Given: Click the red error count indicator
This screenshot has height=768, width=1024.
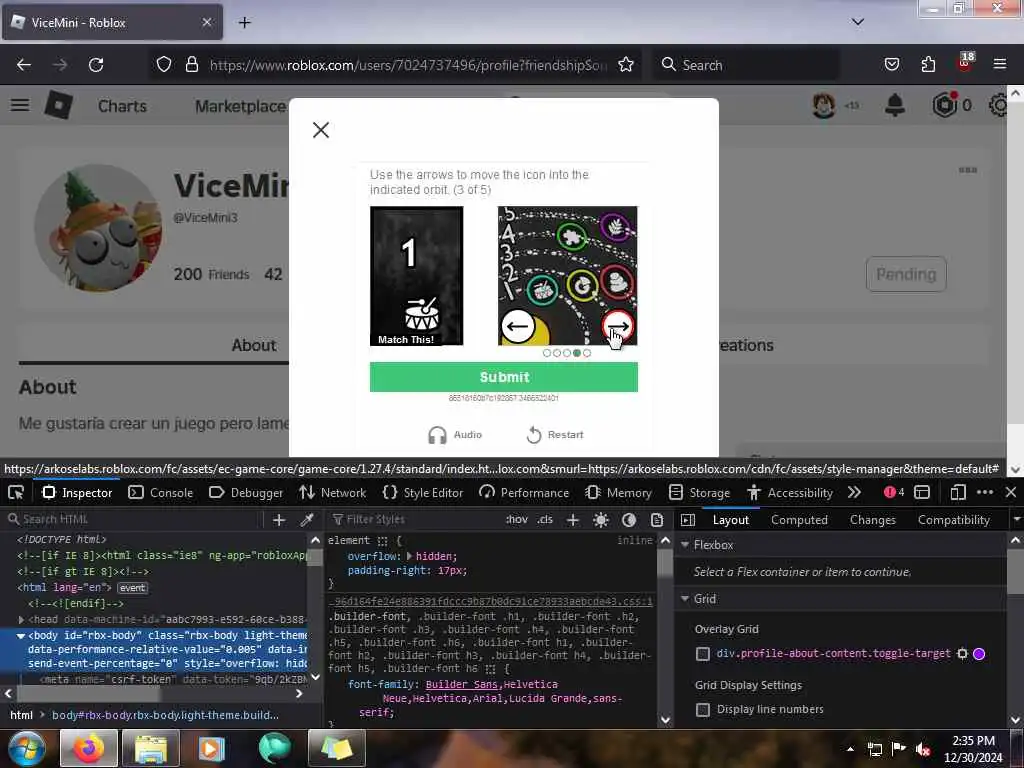Looking at the screenshot, I should click(x=894, y=492).
